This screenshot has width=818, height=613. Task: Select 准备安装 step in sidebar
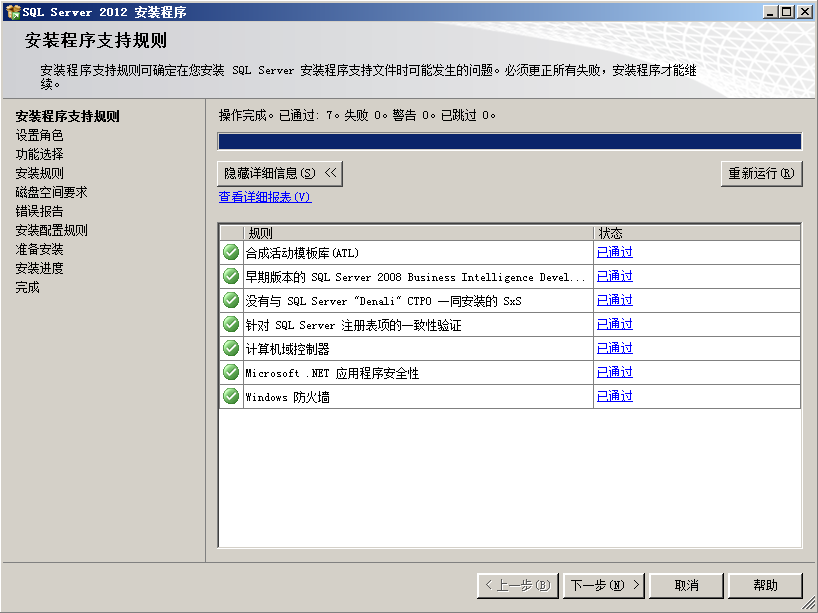(39, 249)
